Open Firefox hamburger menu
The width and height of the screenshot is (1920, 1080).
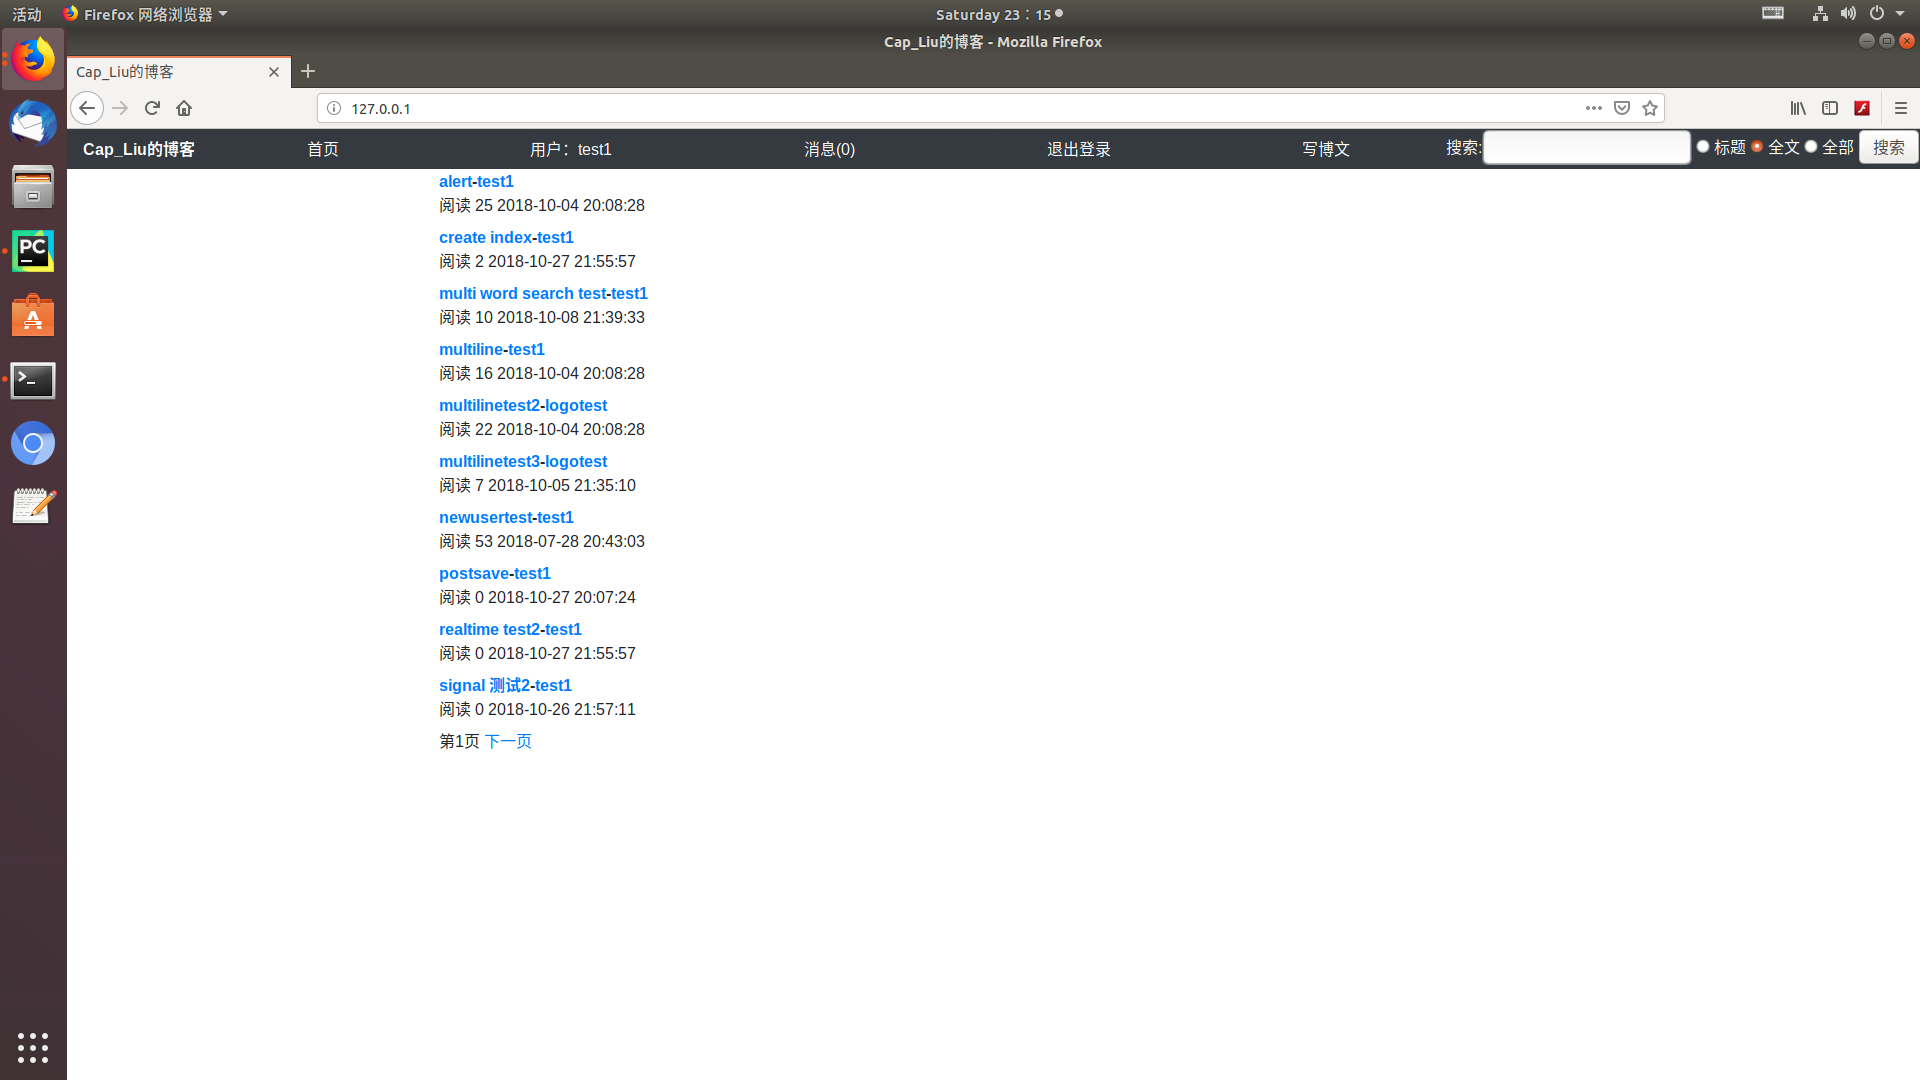tap(1901, 108)
